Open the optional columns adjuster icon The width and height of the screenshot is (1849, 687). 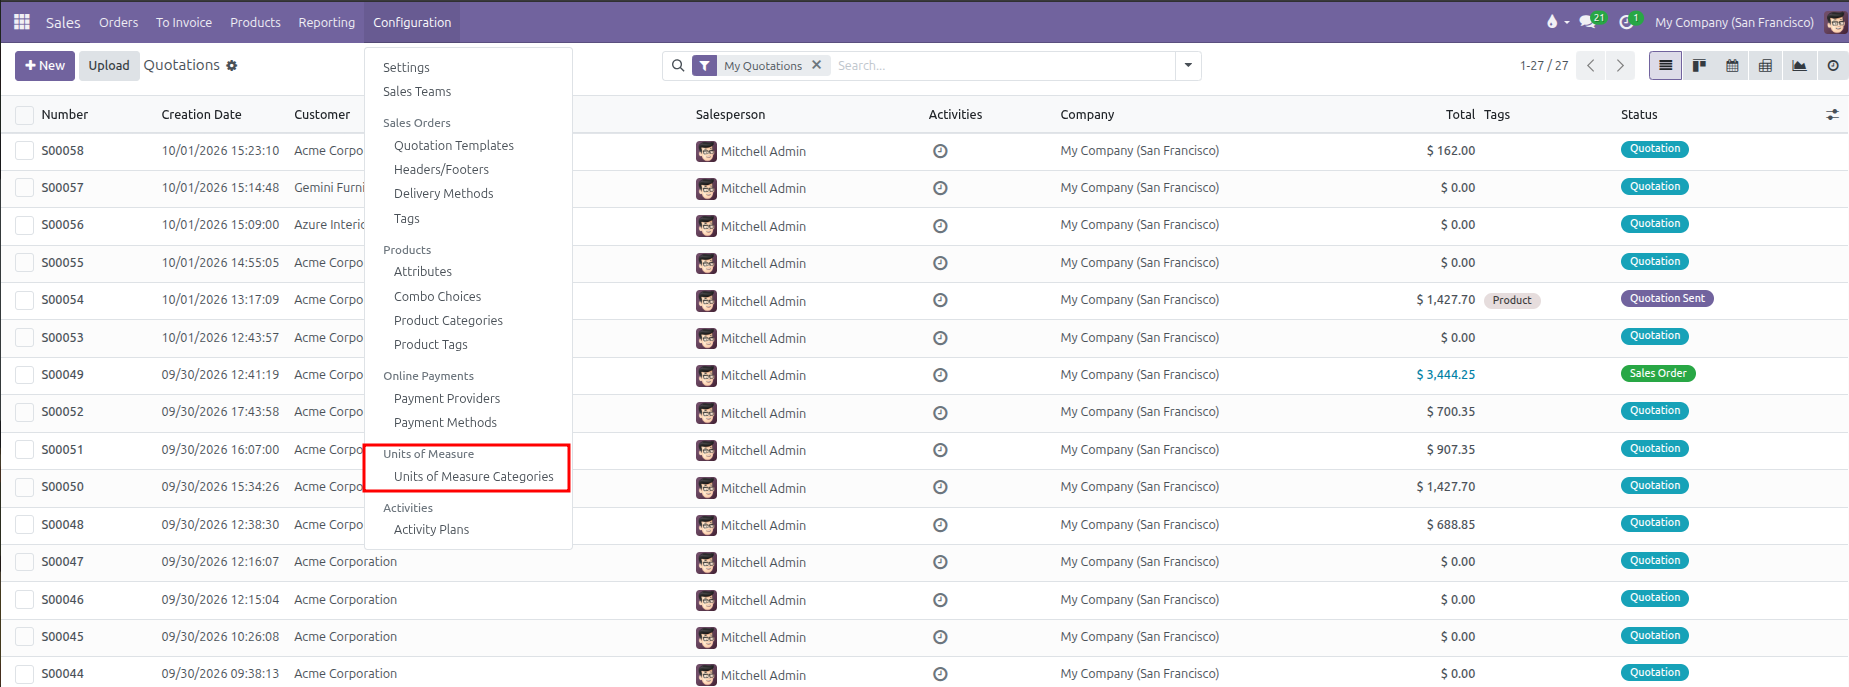1832,115
